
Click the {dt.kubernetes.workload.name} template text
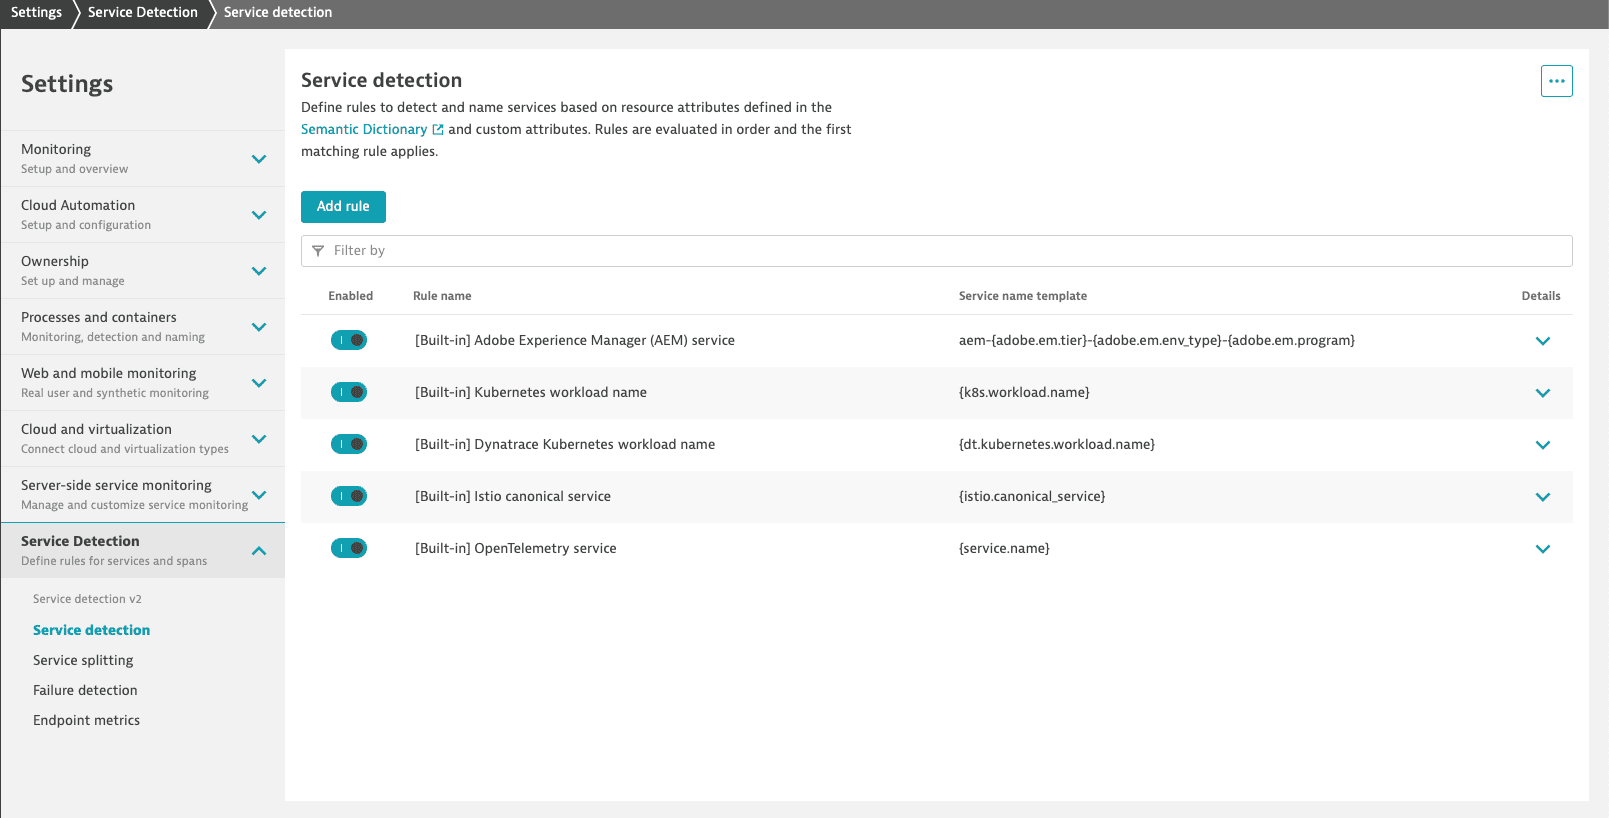point(1057,444)
